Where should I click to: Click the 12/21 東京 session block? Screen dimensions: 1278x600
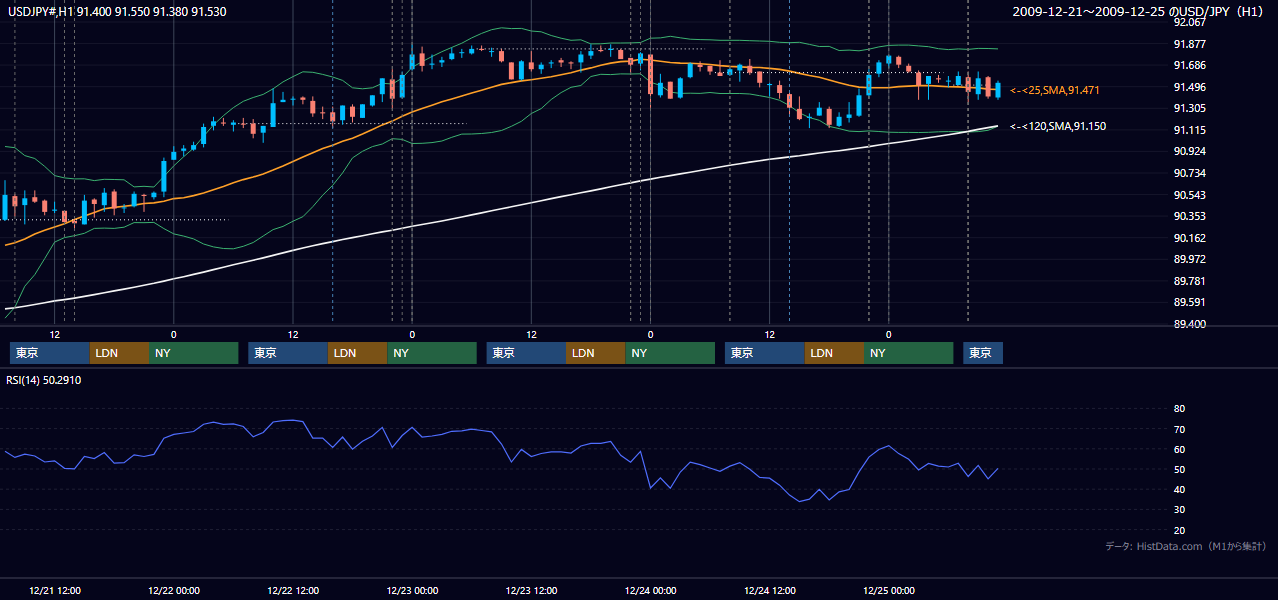(49, 353)
